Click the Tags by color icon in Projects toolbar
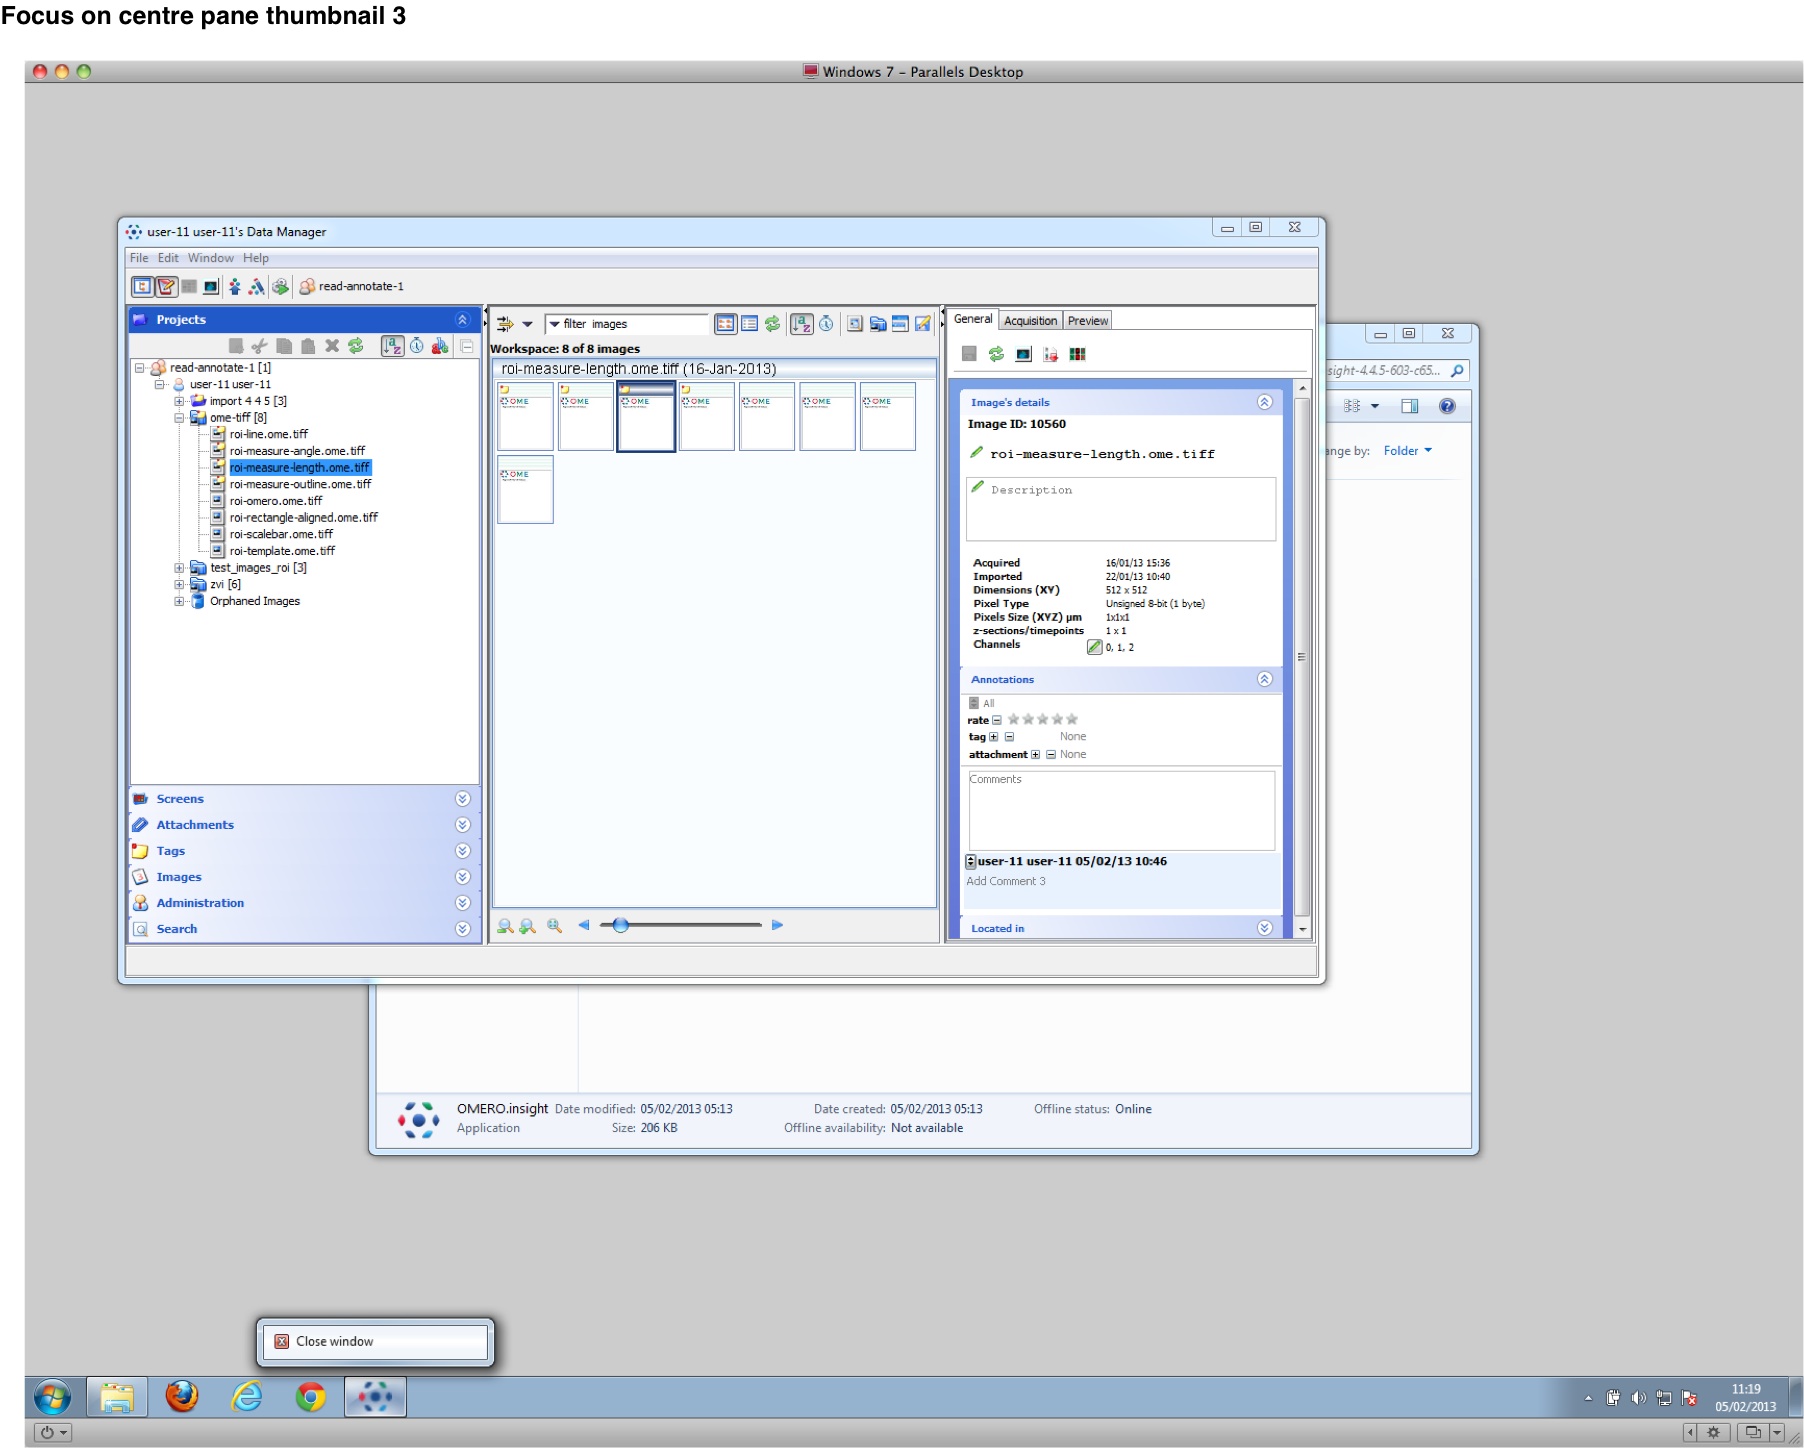 click(x=440, y=346)
